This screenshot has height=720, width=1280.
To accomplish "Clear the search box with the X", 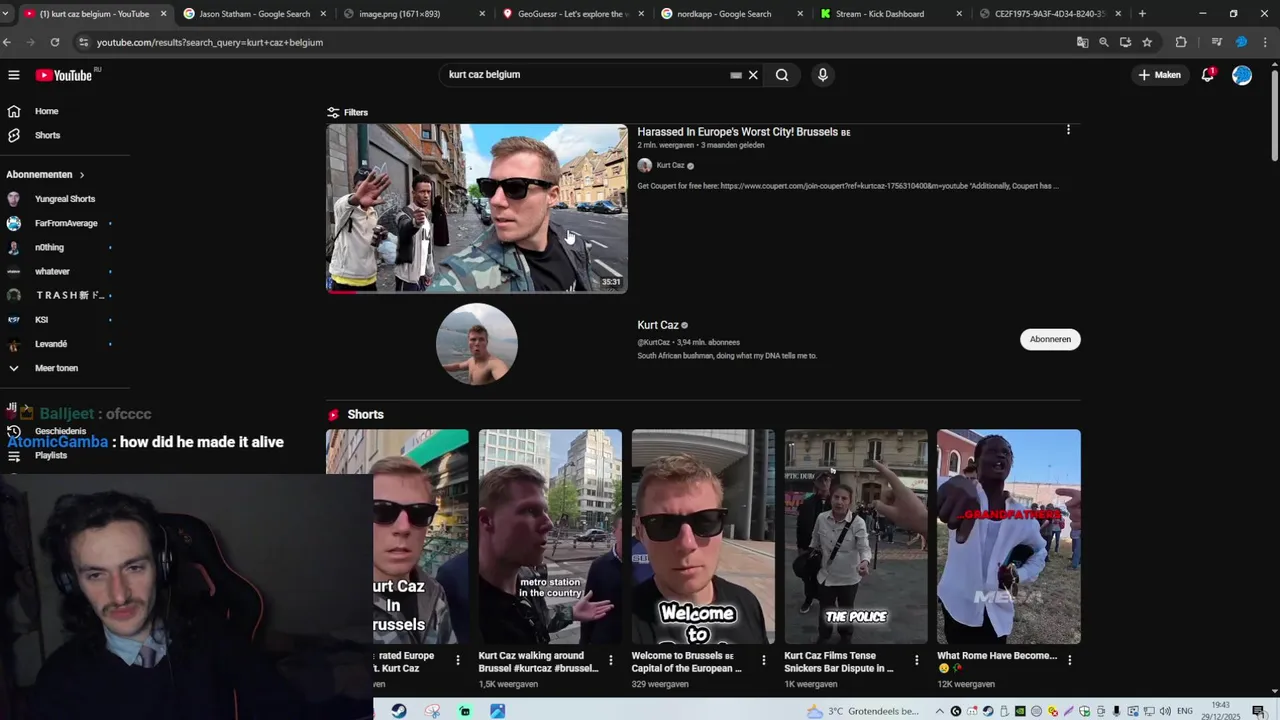I will [753, 75].
